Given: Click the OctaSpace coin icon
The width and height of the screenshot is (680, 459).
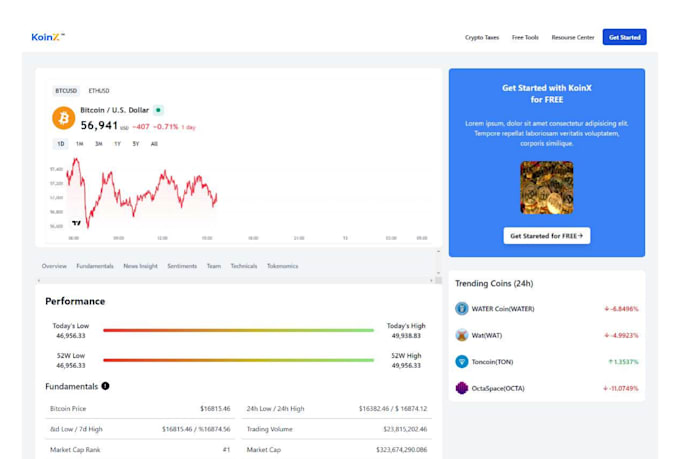Looking at the screenshot, I should pyautogui.click(x=462, y=388).
